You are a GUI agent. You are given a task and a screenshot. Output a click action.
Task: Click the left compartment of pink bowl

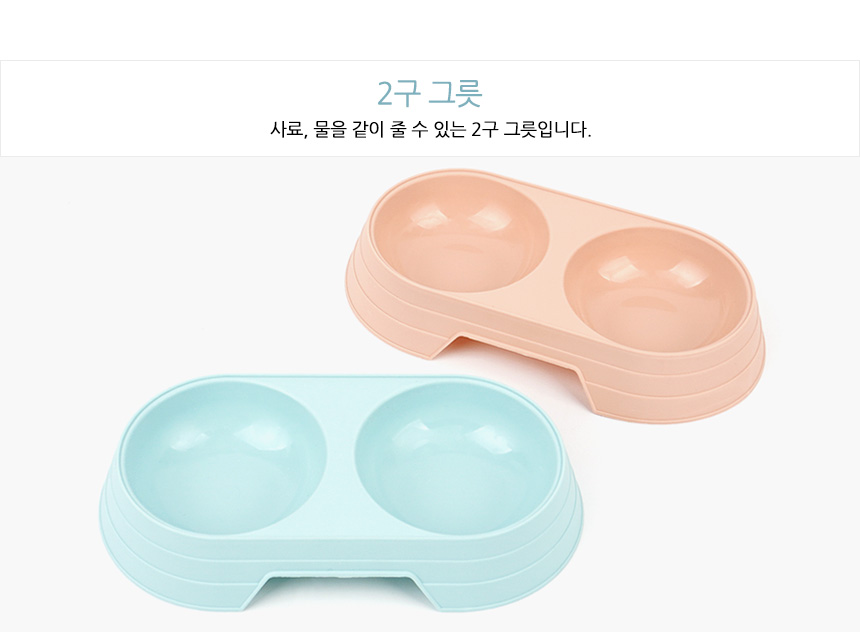pos(459,233)
